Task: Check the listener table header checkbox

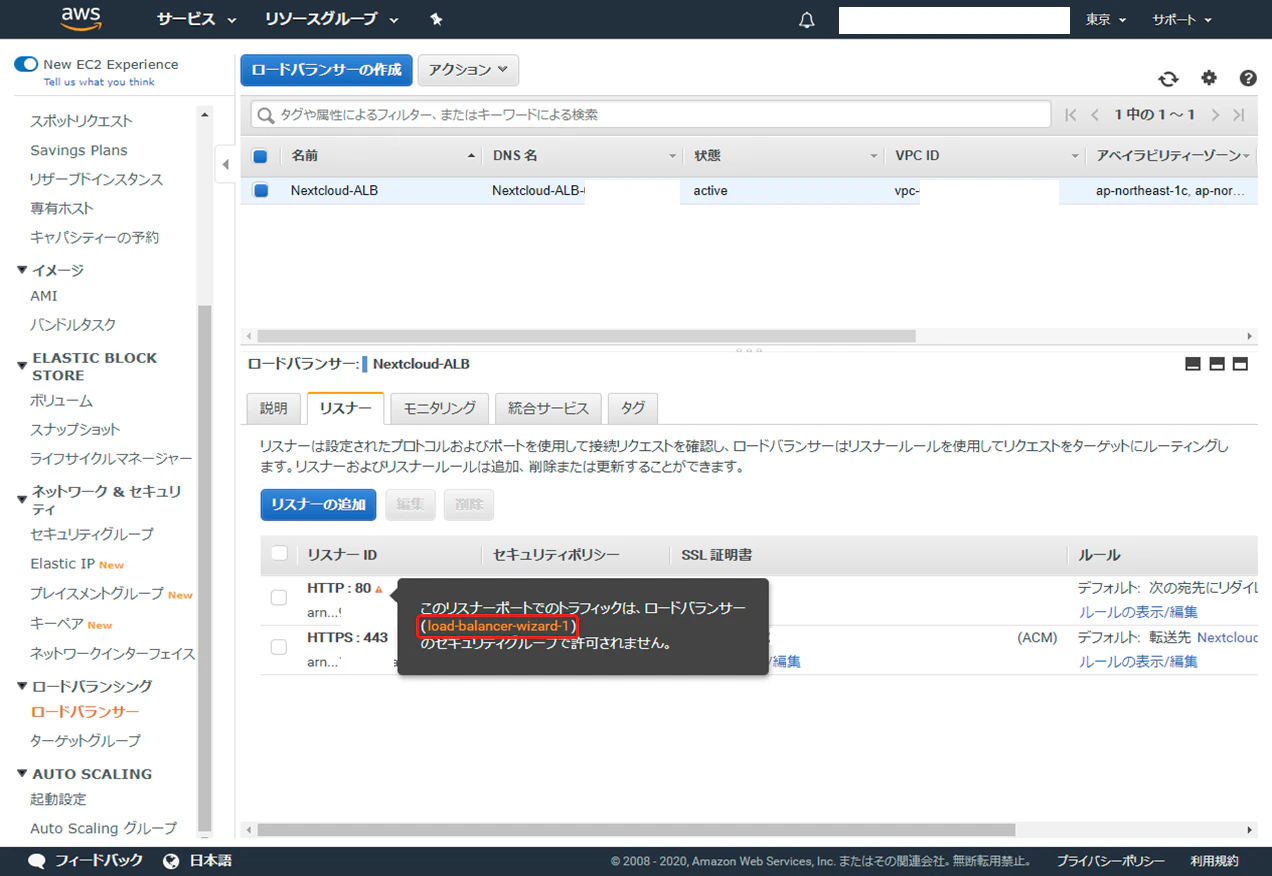Action: pyautogui.click(x=279, y=553)
